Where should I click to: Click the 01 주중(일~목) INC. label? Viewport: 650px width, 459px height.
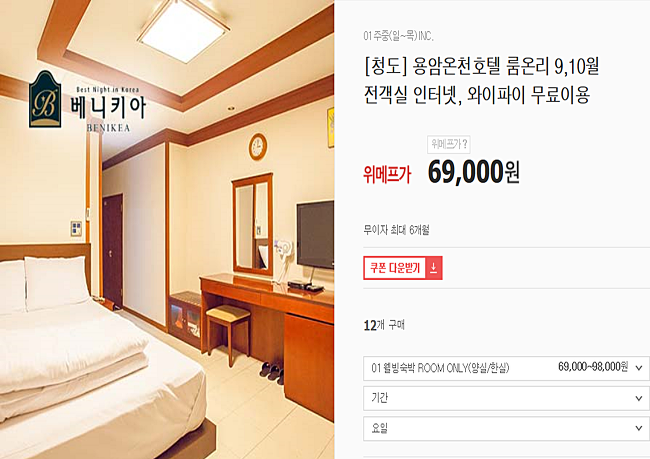[x=398, y=36]
